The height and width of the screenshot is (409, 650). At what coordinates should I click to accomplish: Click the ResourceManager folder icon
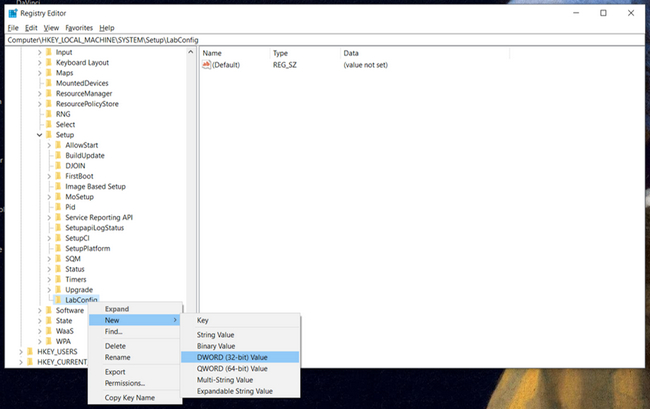pyautogui.click(x=49, y=93)
